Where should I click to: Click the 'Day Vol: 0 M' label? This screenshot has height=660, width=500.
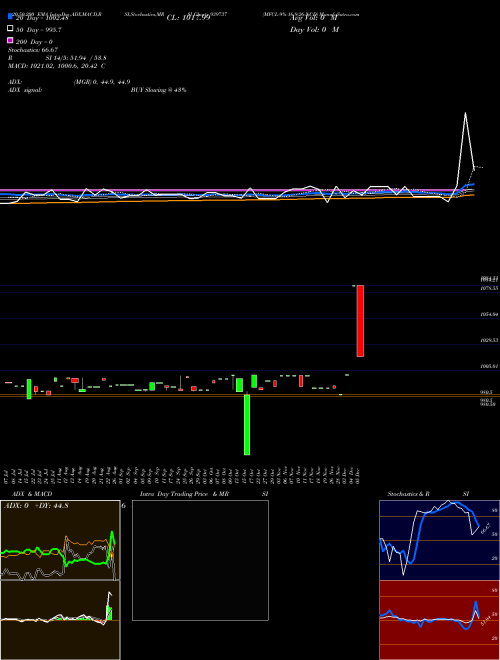(314, 29)
